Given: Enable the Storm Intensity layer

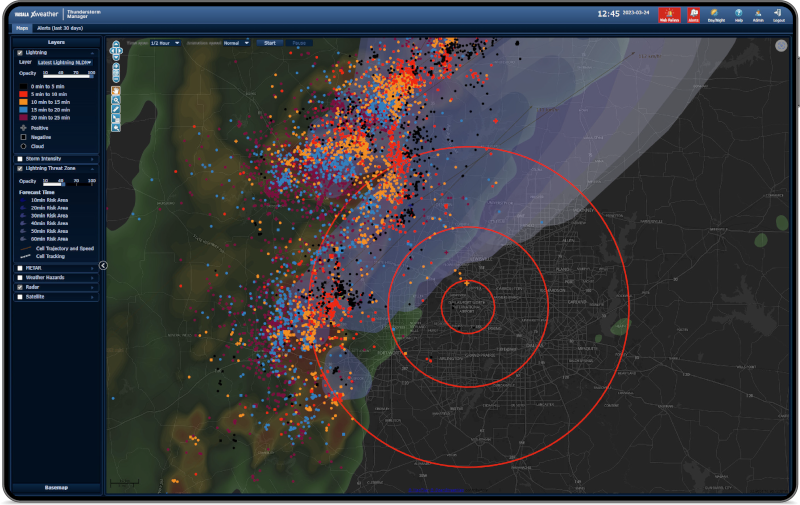Looking at the screenshot, I should coord(20,158).
